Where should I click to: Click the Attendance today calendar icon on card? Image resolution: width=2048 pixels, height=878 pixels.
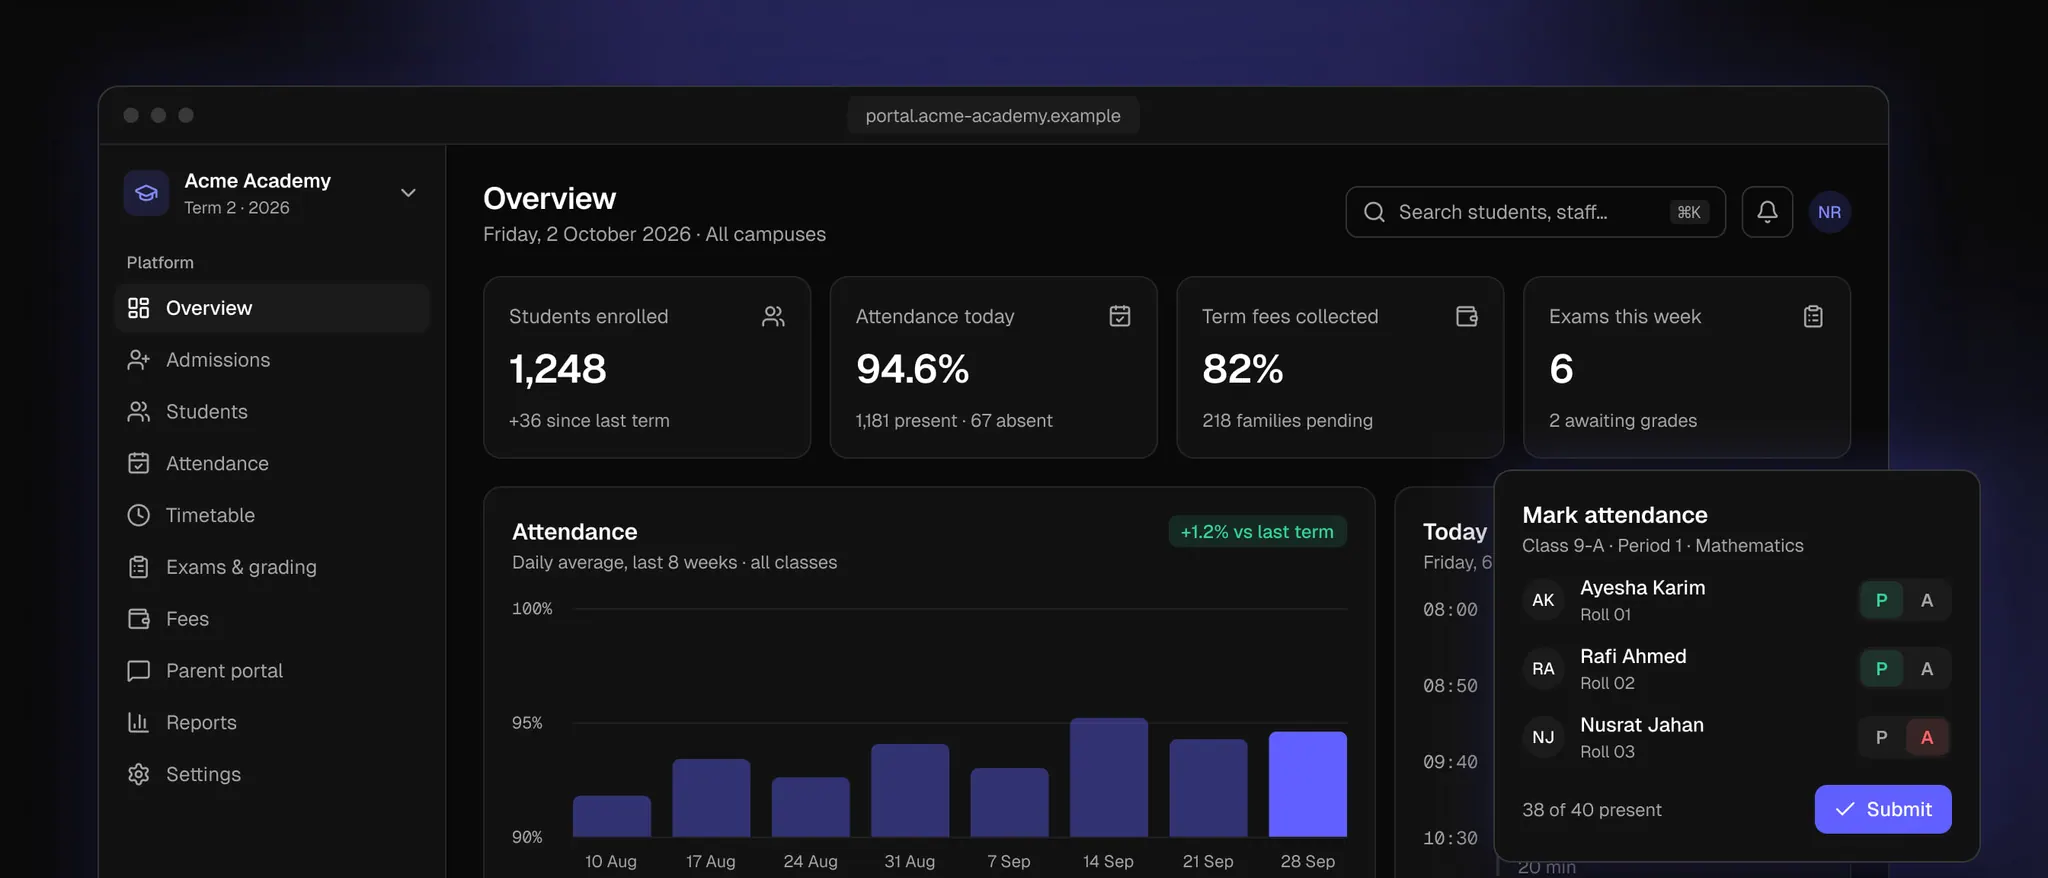tap(1120, 317)
